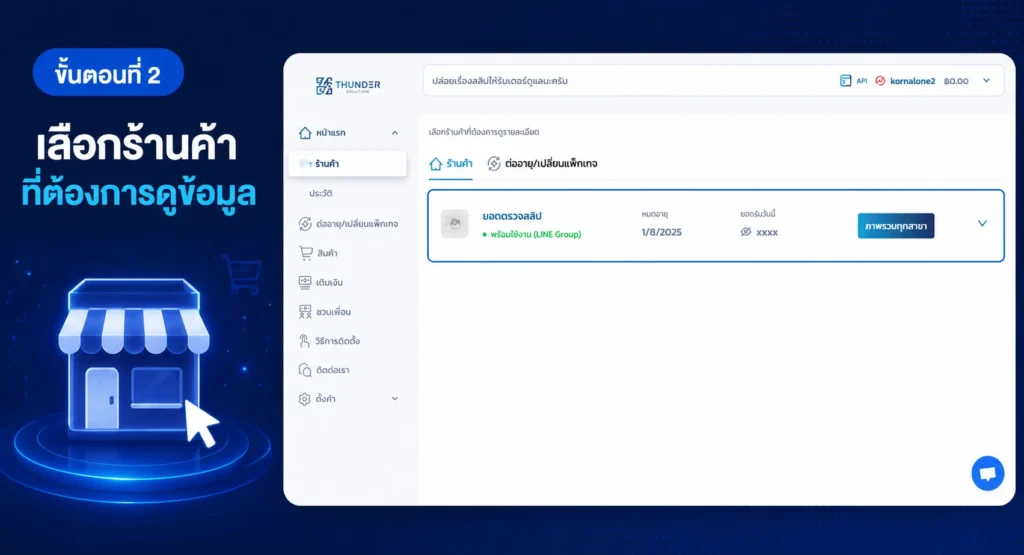
Task: Click the API icon in the header
Action: click(845, 81)
